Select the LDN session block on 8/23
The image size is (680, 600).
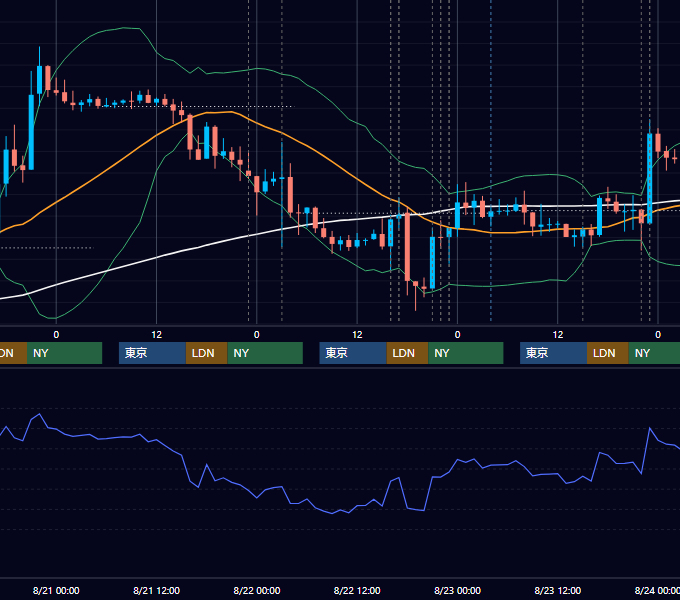pyautogui.click(x=608, y=353)
